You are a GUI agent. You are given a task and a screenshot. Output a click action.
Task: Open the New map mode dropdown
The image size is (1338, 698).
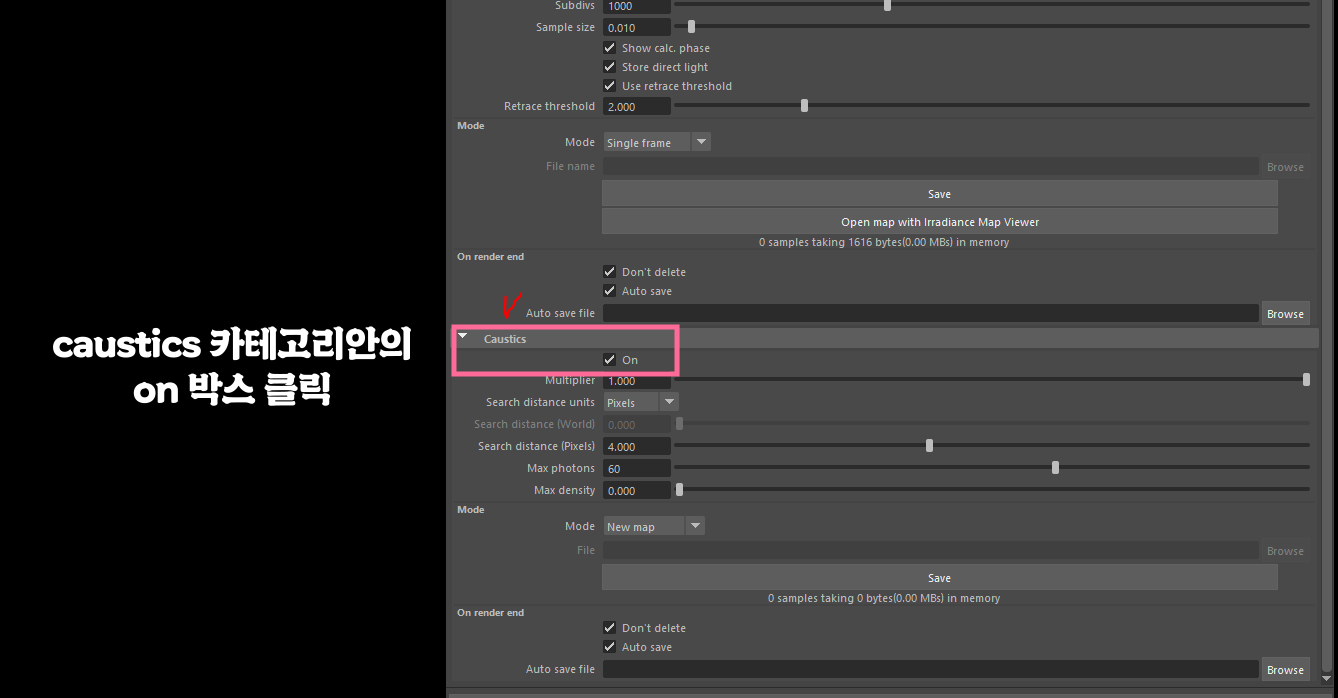coord(654,526)
